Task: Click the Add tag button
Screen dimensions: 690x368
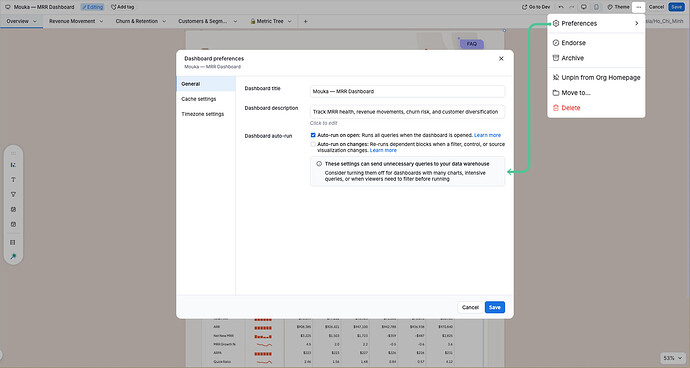Action: tap(123, 7)
